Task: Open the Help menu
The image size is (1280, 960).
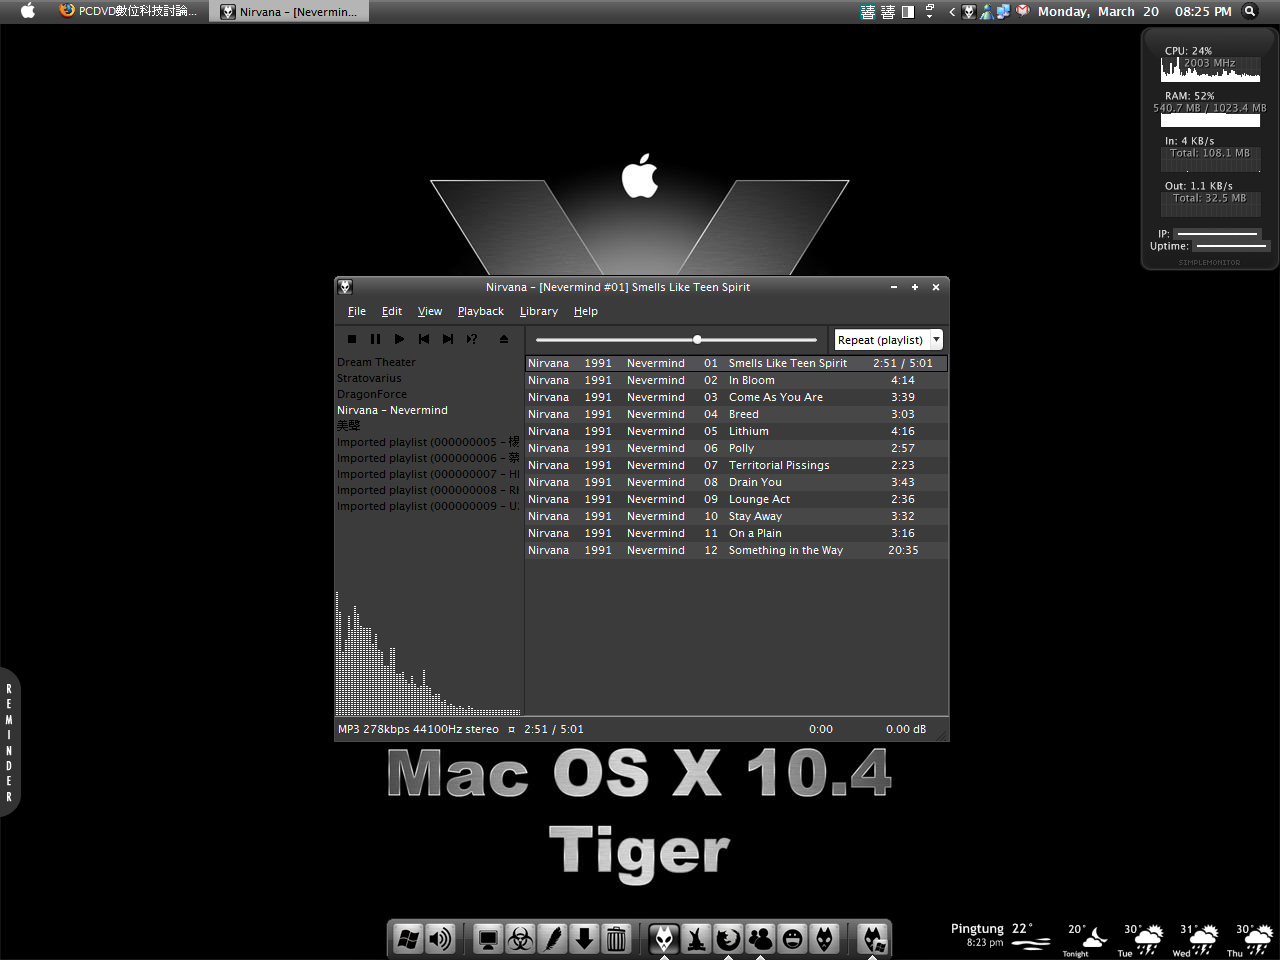Action: [586, 311]
